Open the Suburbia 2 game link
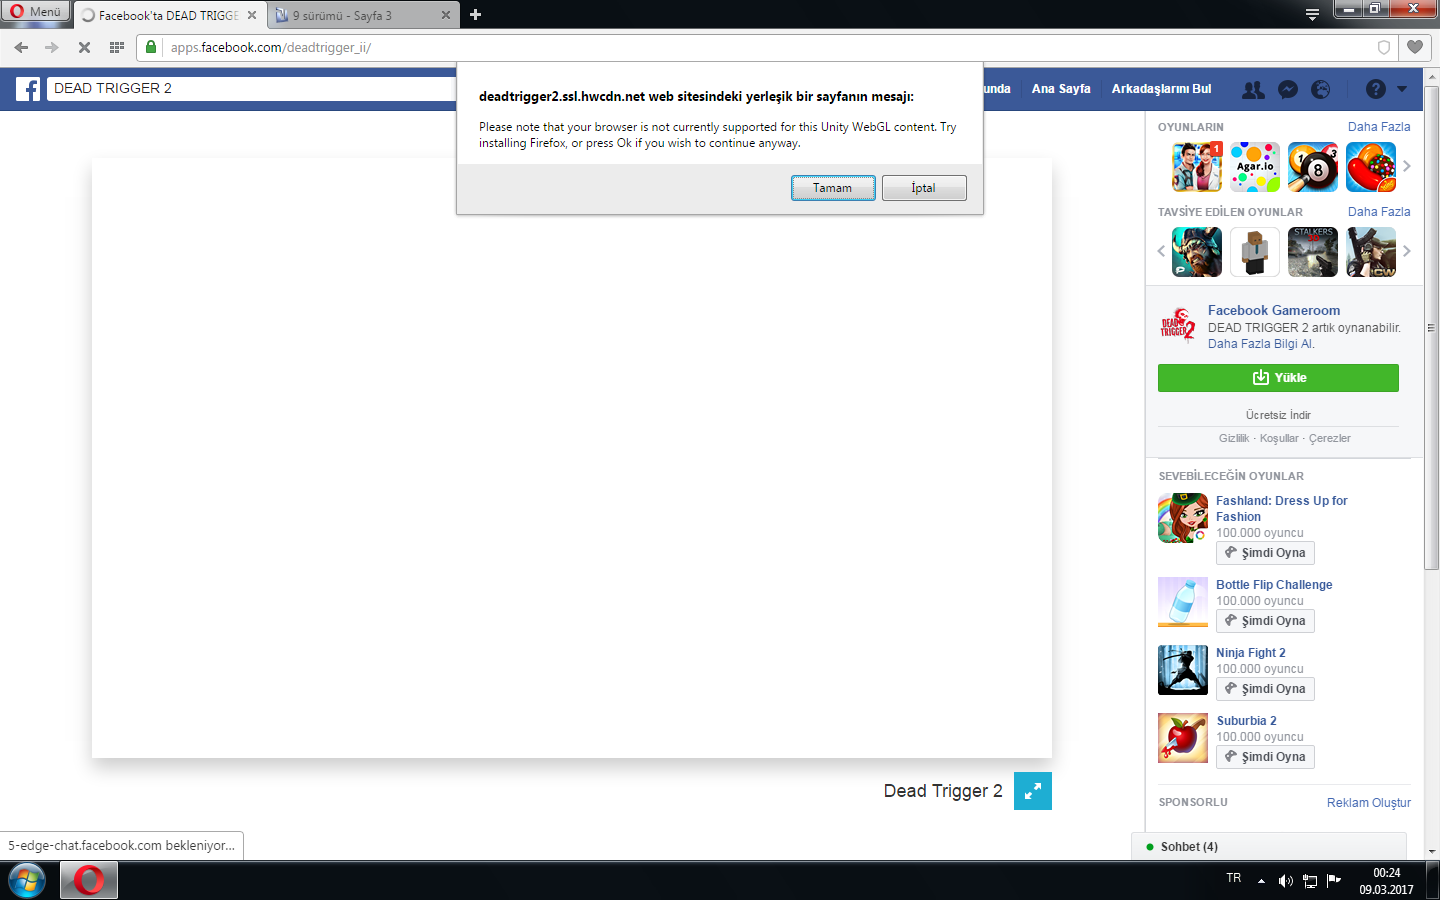The width and height of the screenshot is (1440, 900). [1246, 721]
